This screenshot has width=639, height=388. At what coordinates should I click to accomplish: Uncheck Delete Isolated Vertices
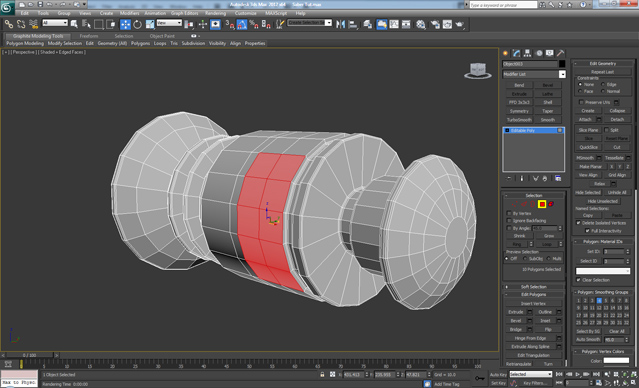click(578, 223)
